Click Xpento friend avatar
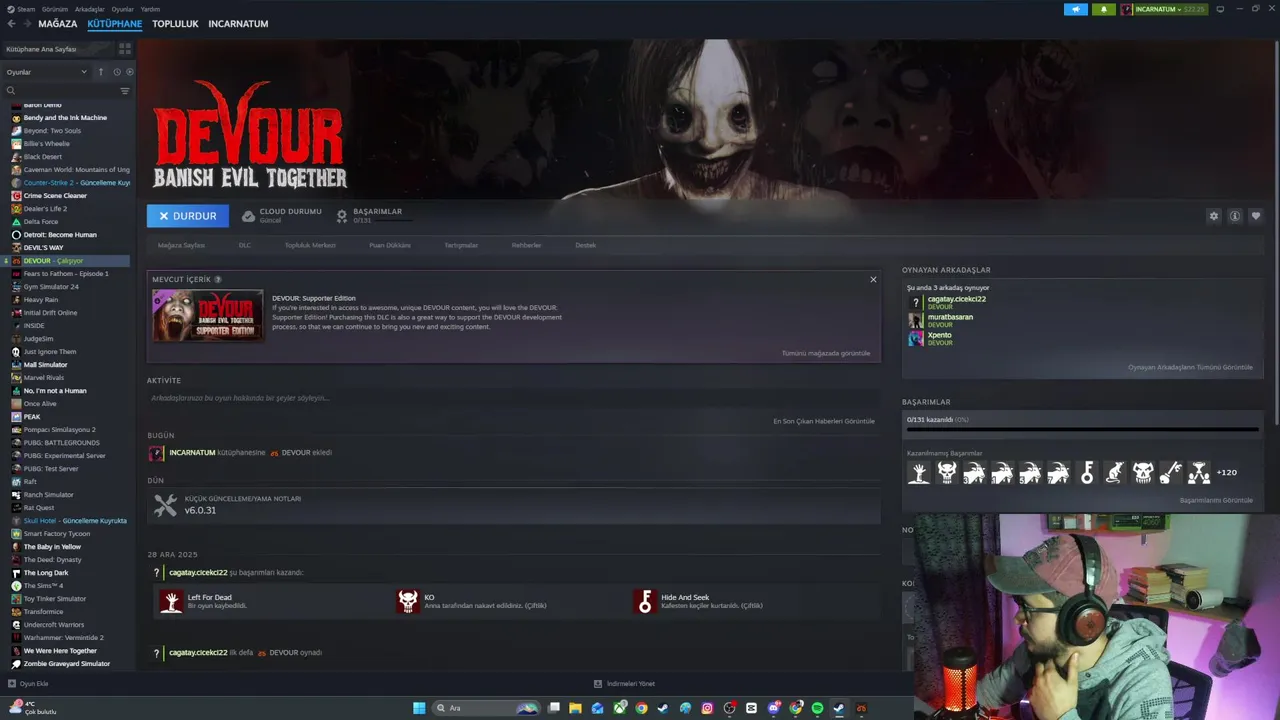Viewport: 1280px width, 720px height. coord(916,338)
